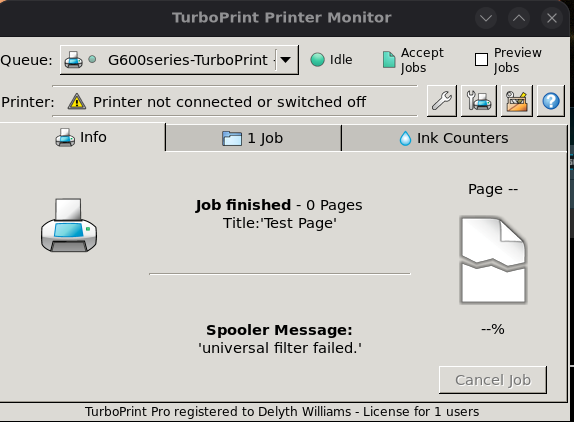Open printer setup tools icon
Viewport: 574px width, 422px height.
(479, 101)
